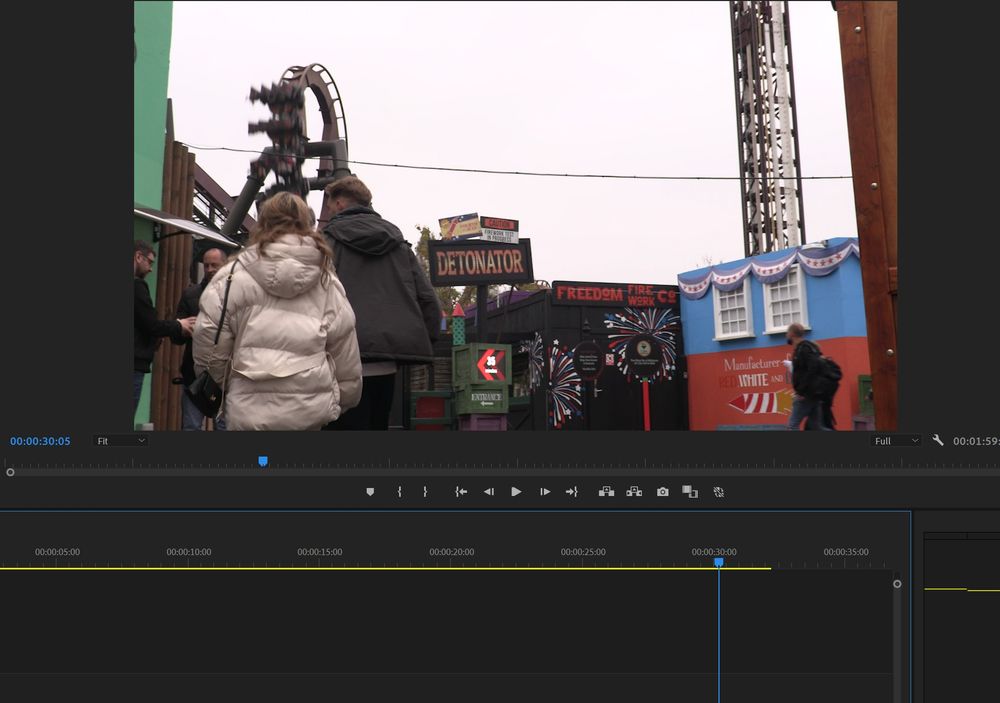Edit the current timecode 00:00:30:05
Viewport: 1000px width, 703px height.
(x=39, y=440)
